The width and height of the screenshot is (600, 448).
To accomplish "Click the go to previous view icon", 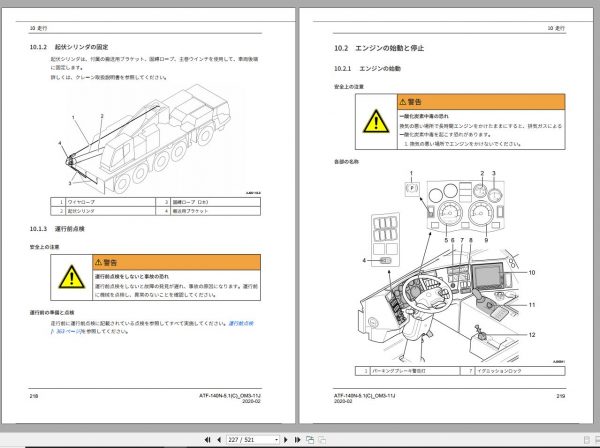I will click(310, 440).
